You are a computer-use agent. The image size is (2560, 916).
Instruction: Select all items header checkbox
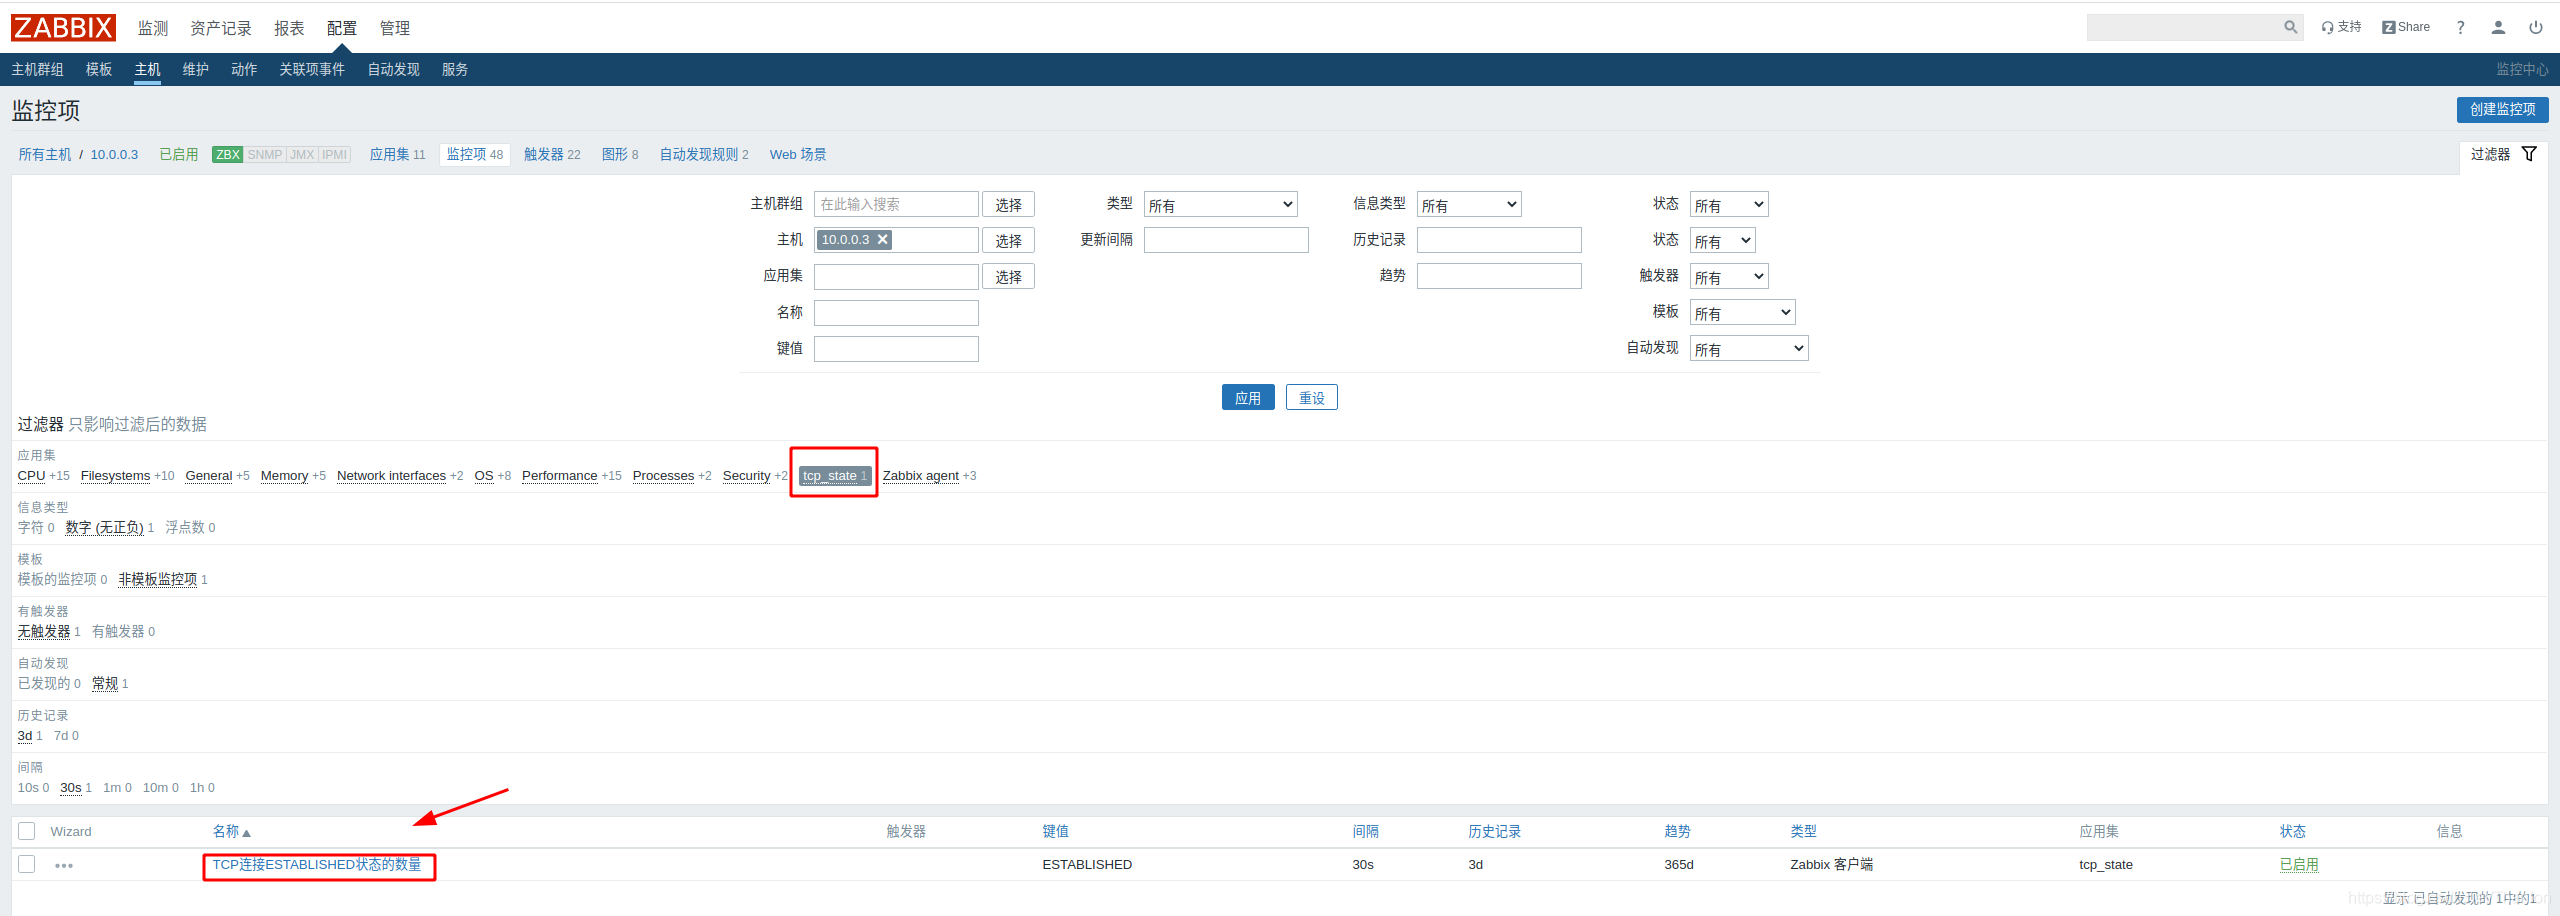27,831
